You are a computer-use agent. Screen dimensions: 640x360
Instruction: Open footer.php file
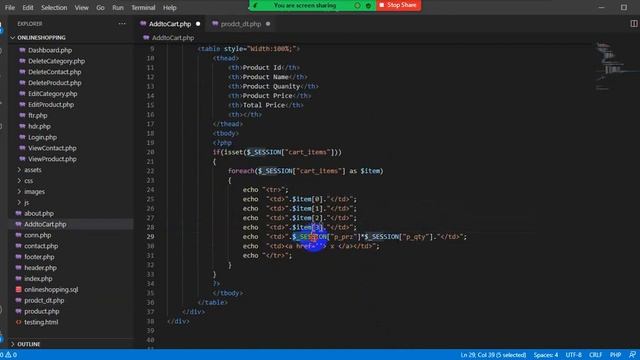pos(39,257)
